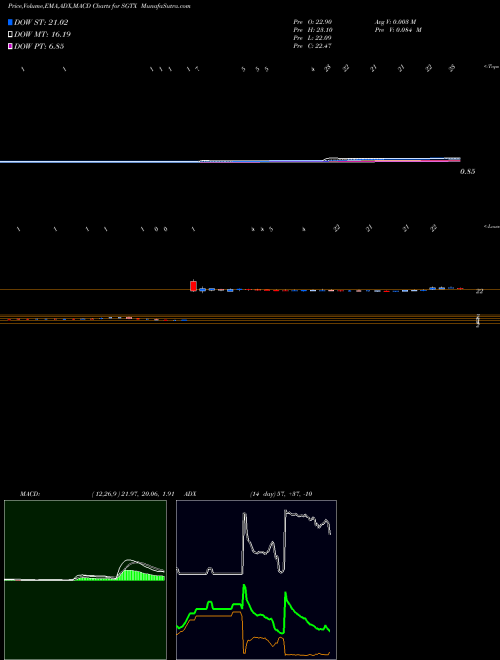Click the chart title mentioning MunafaSutra.com
The image size is (500, 660).
pos(99,6)
